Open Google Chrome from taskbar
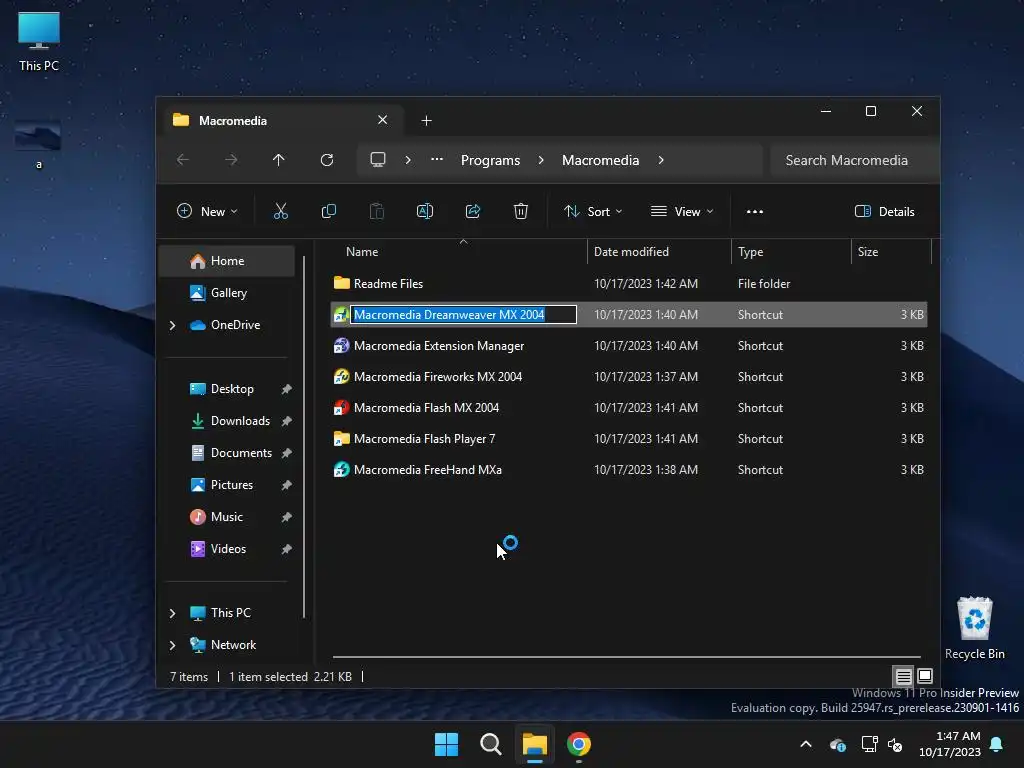Screen dimensions: 1024x768 [579, 744]
